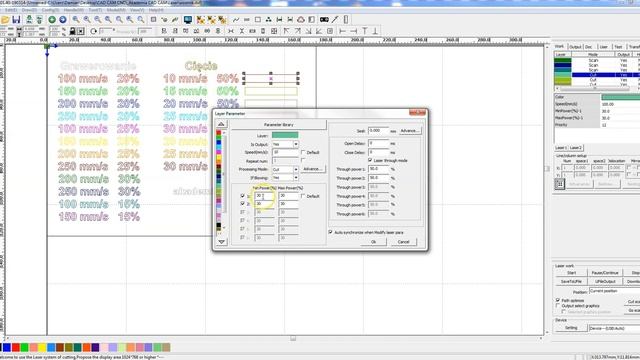Click the Parameter library button
640x360 pixels.
(279, 124)
